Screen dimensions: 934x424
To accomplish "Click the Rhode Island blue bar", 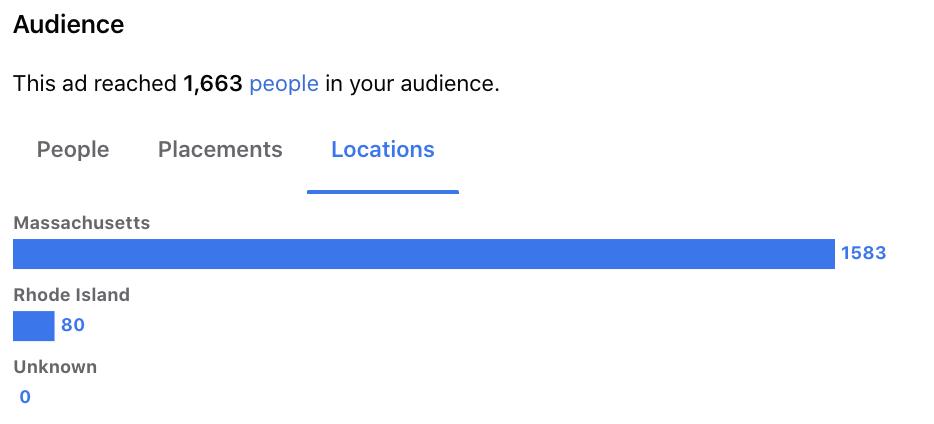I will [33, 326].
